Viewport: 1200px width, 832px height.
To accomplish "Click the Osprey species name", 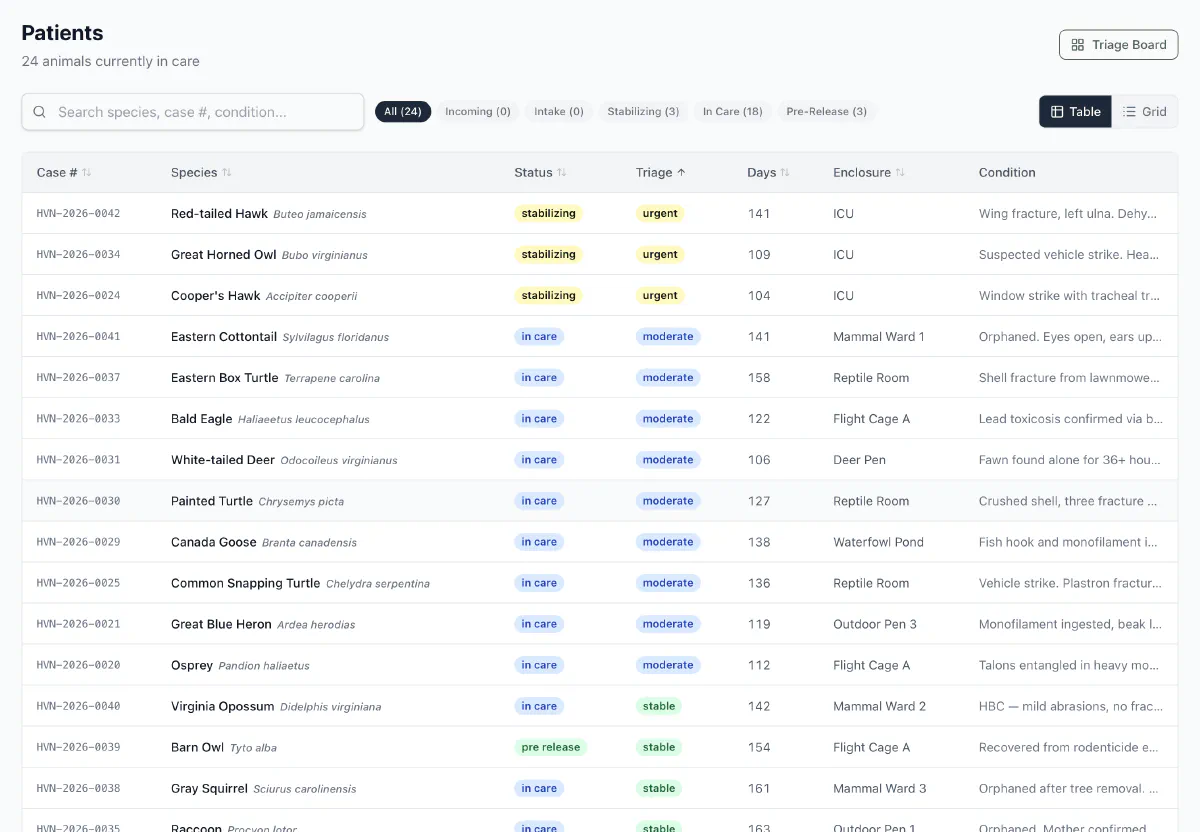I will point(192,665).
